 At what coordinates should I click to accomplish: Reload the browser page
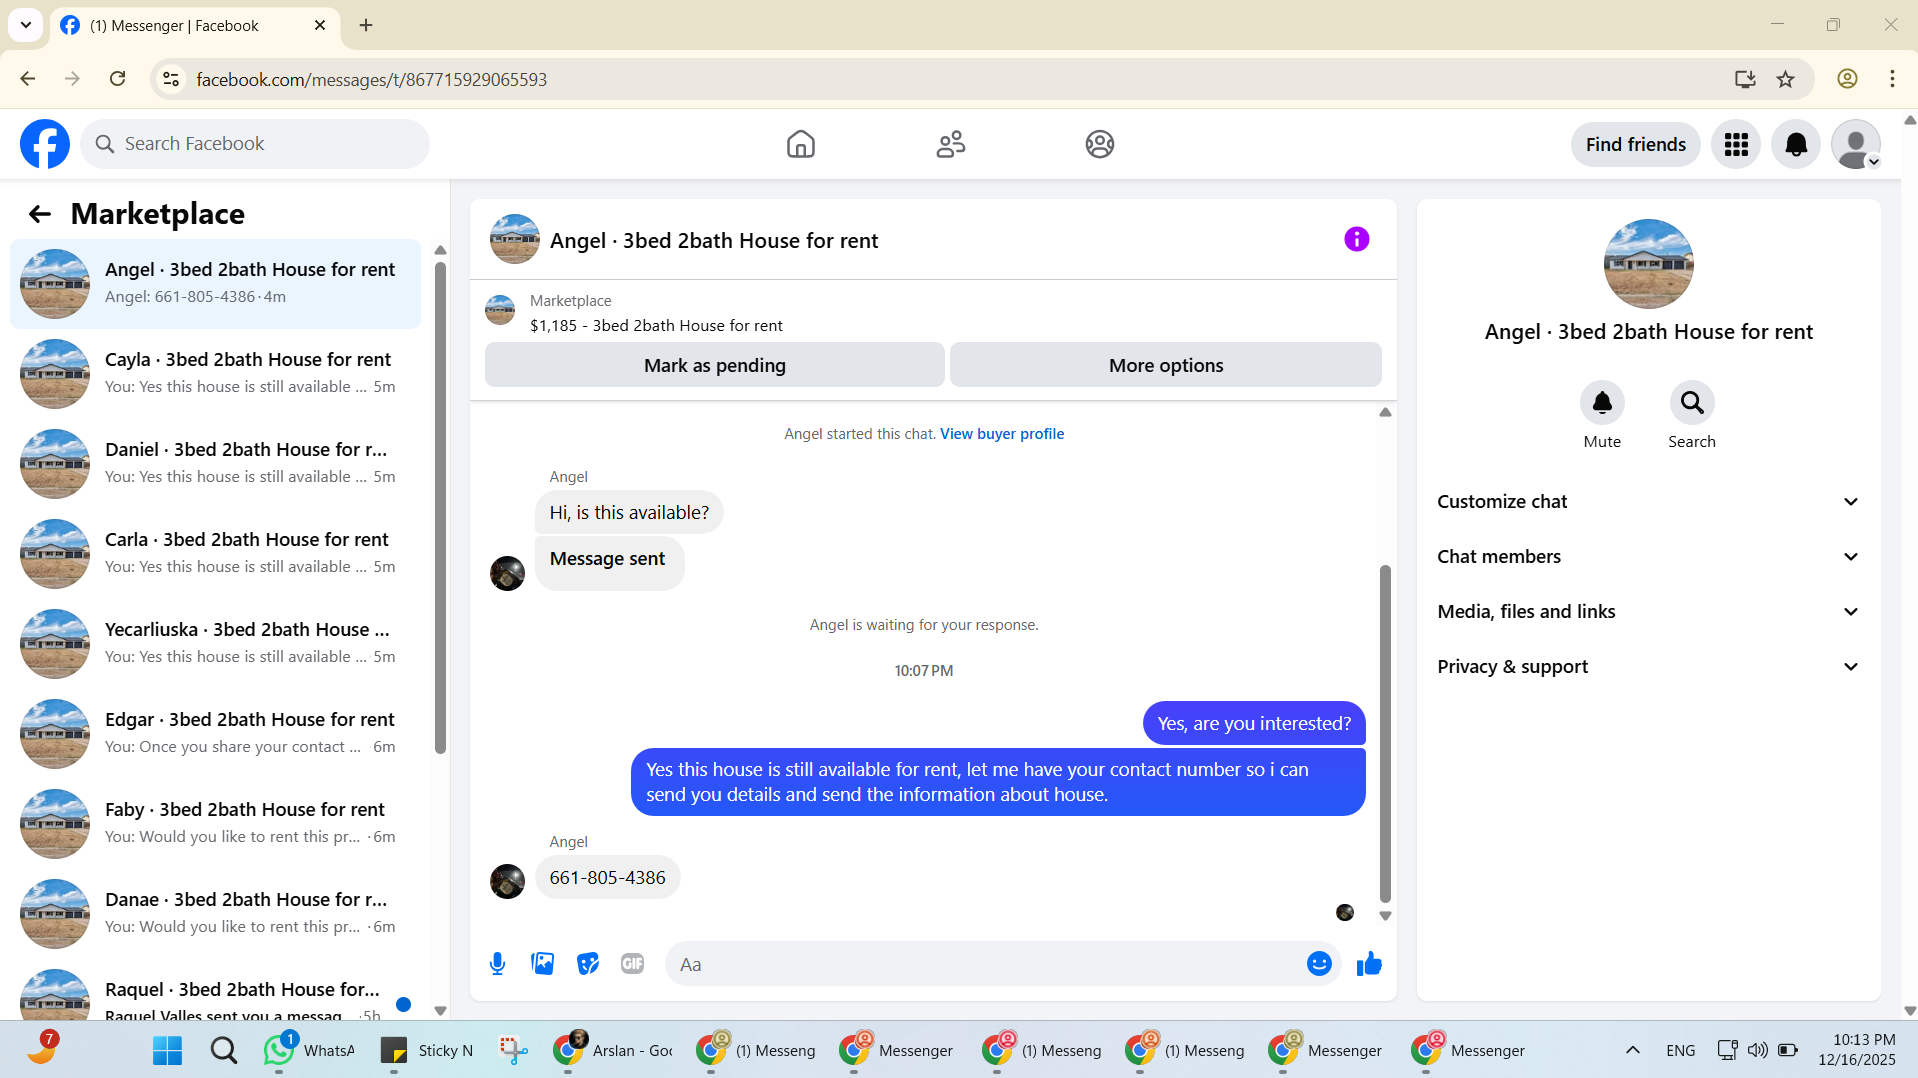click(118, 79)
